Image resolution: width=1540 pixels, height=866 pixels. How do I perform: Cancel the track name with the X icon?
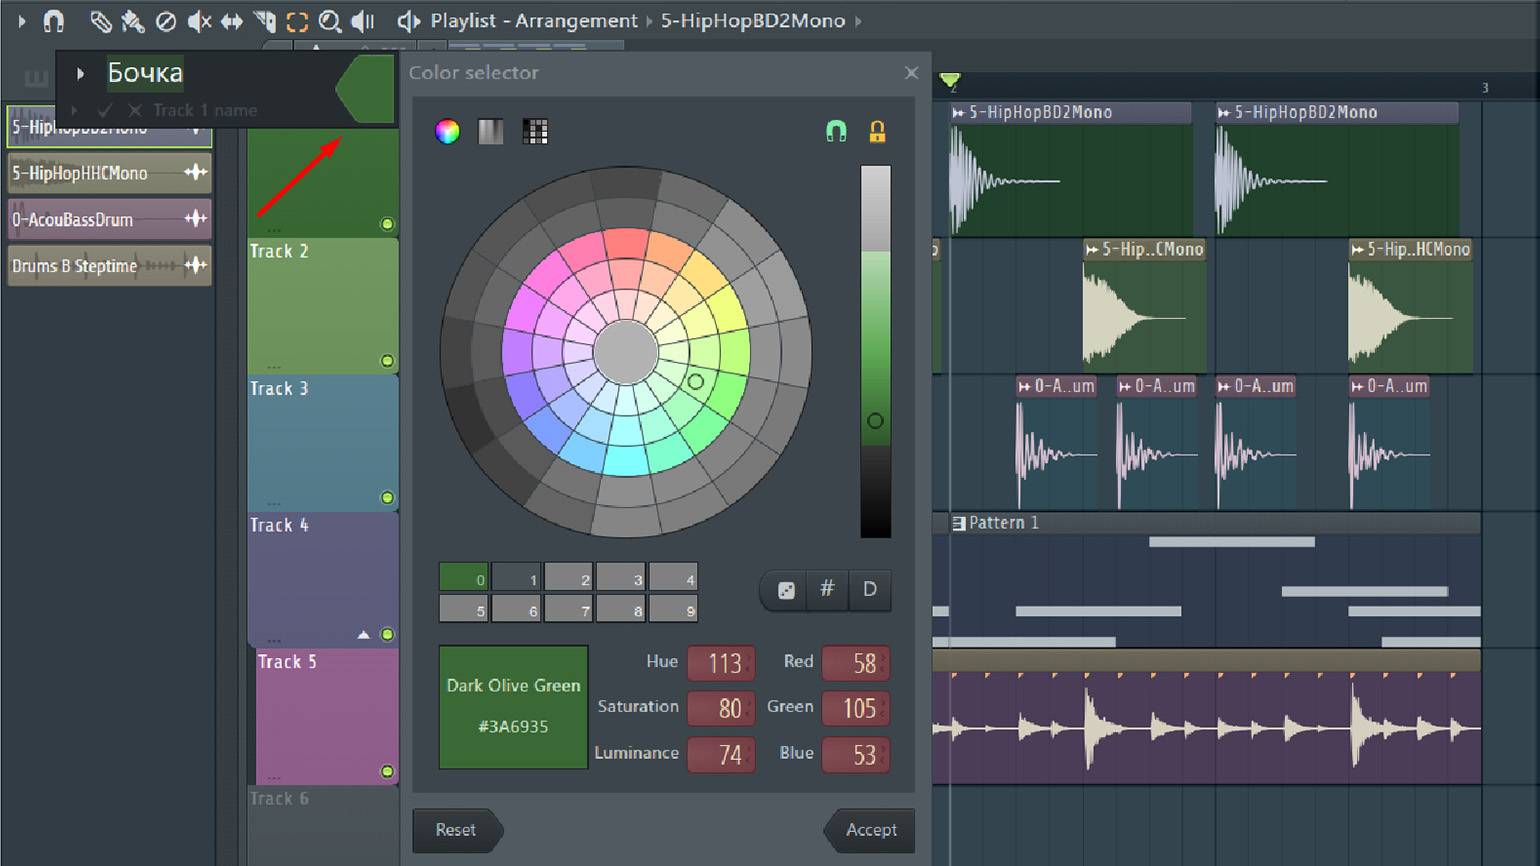pos(135,110)
